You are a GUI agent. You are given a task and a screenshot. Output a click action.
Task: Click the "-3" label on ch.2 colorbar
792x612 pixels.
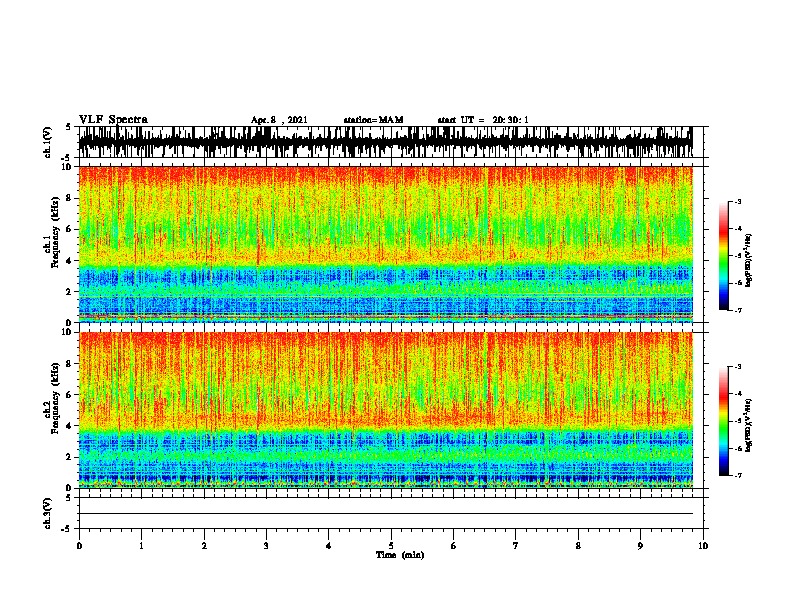click(x=738, y=367)
